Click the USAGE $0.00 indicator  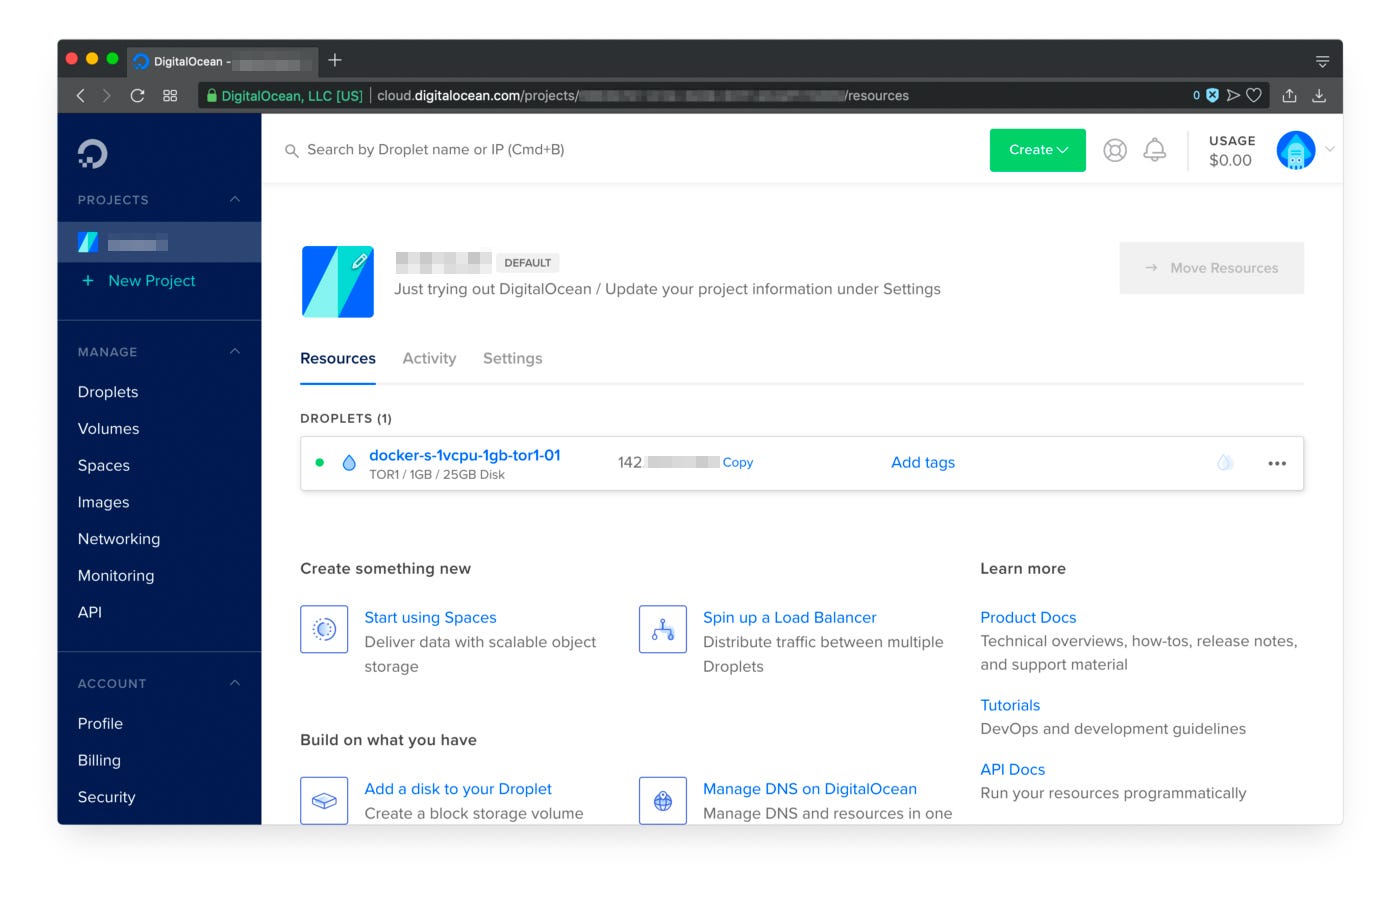(x=1231, y=150)
